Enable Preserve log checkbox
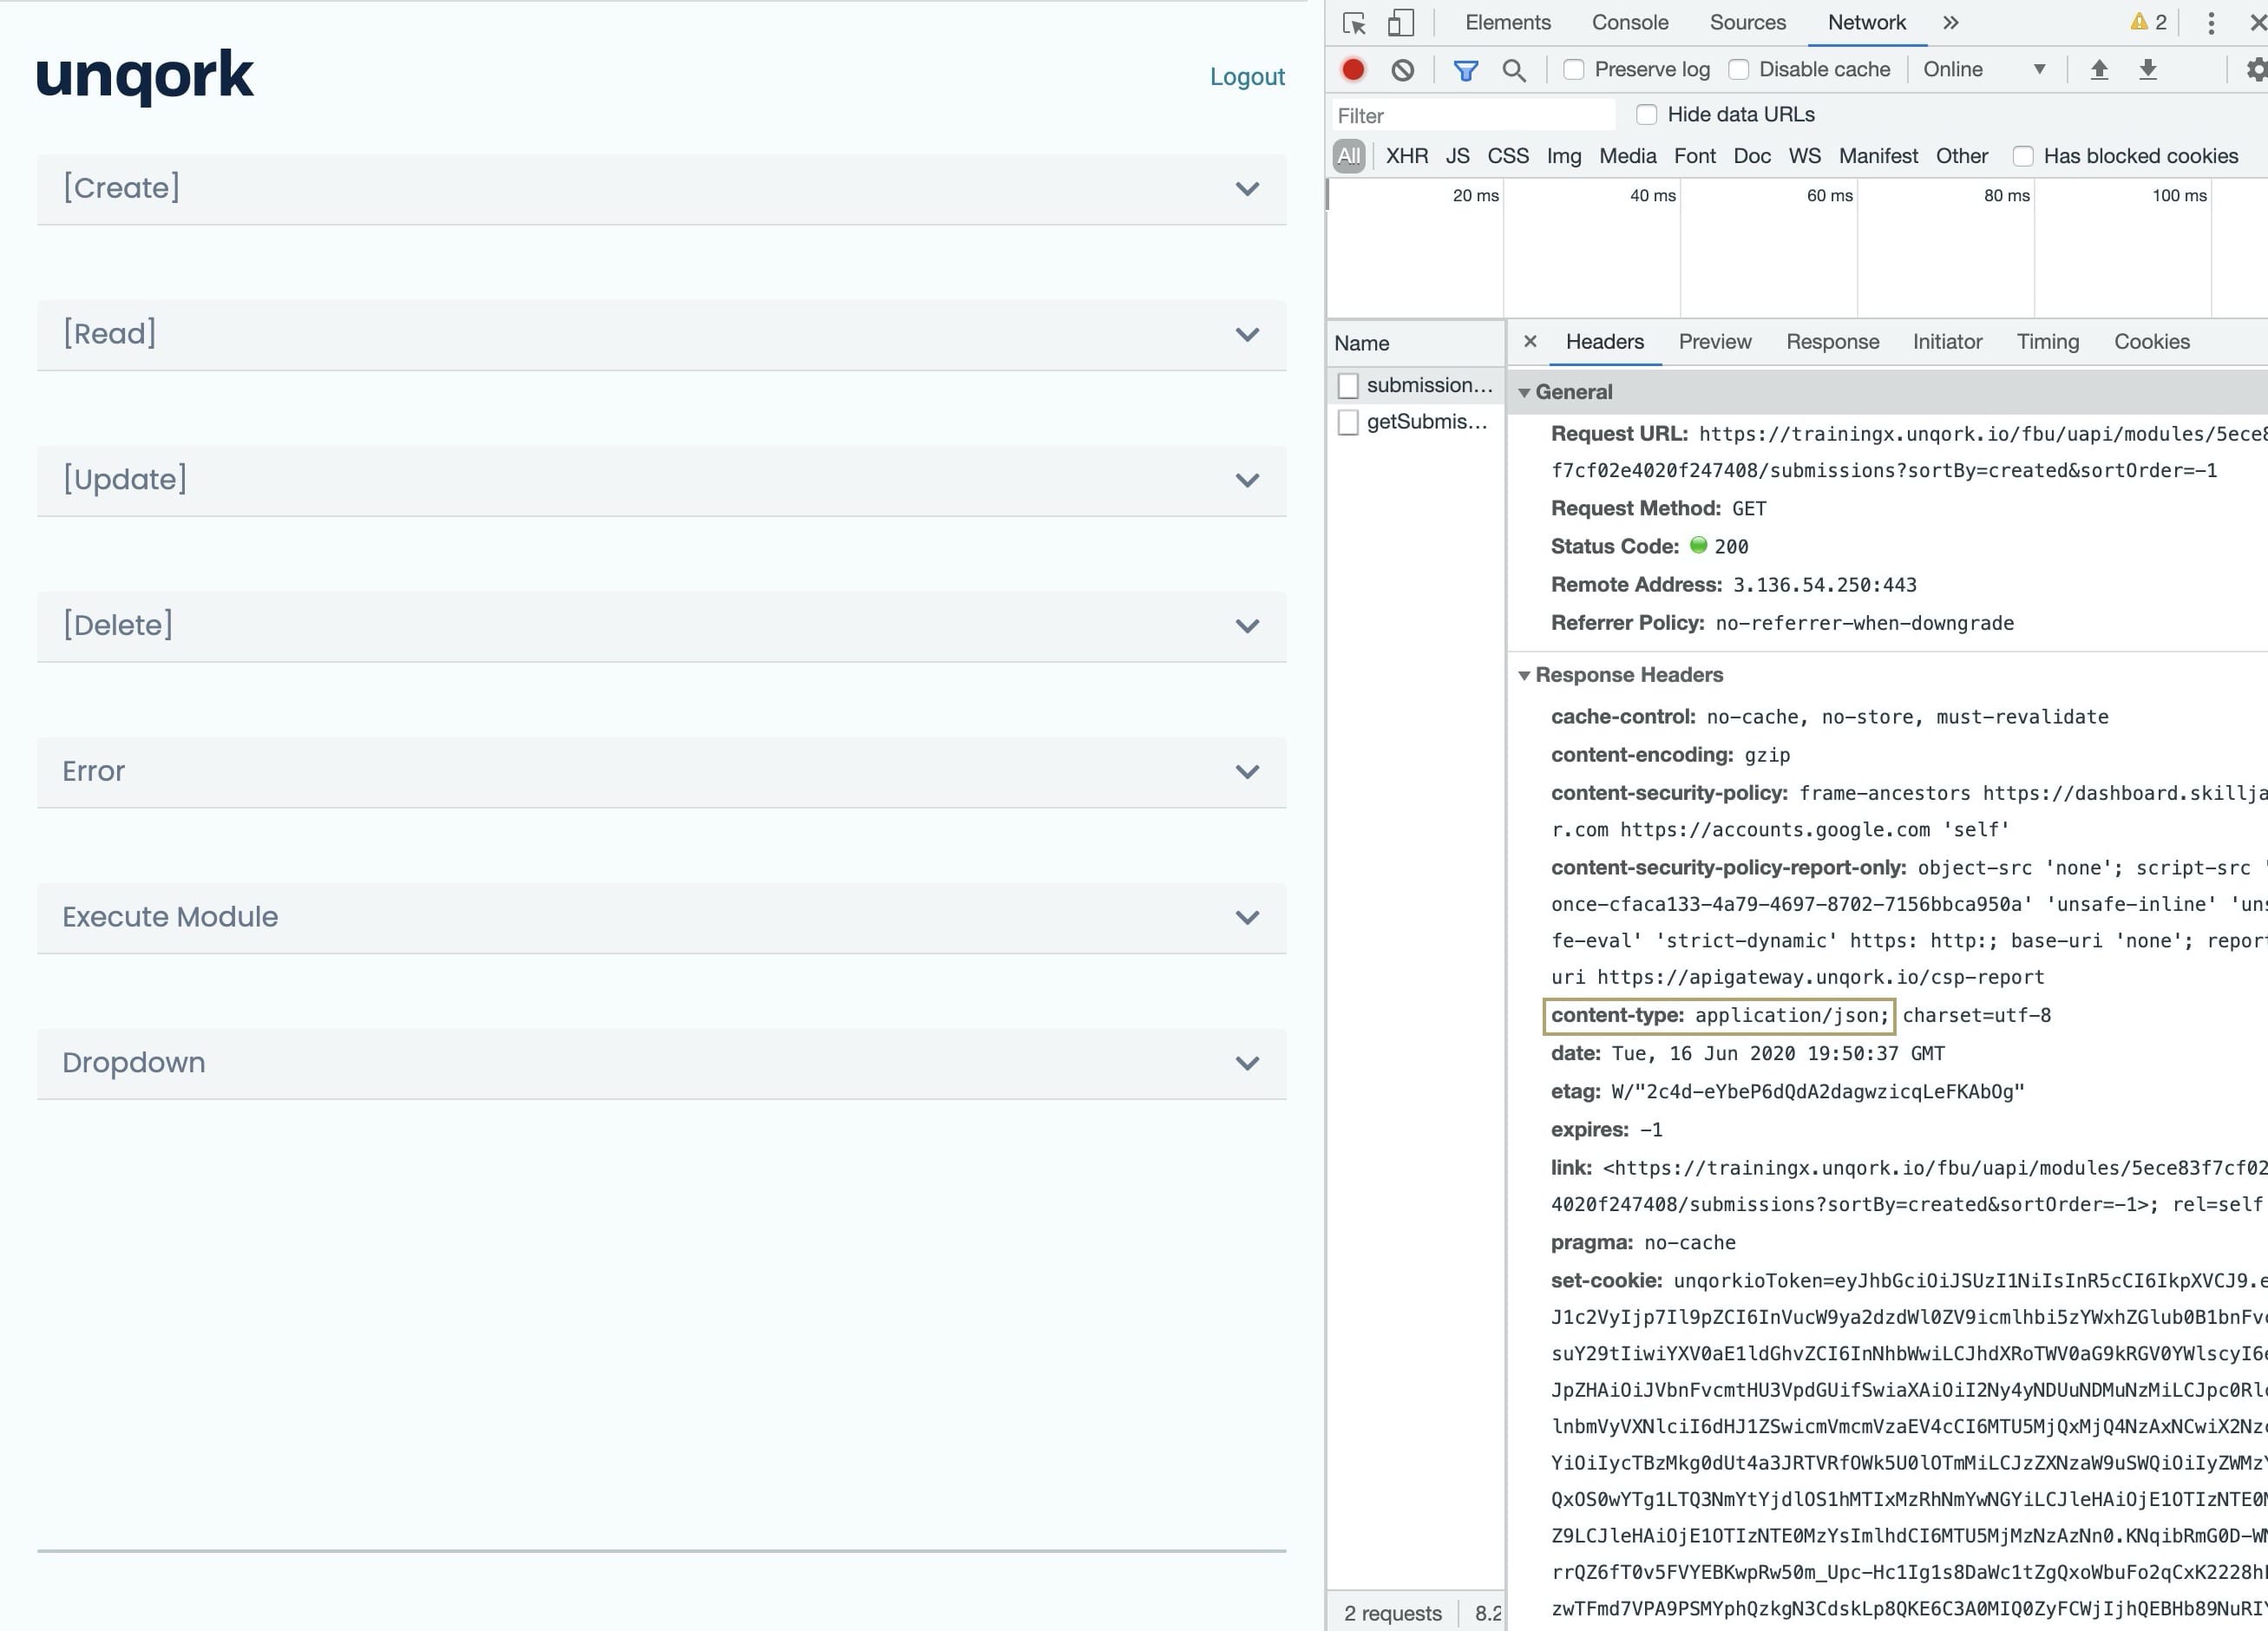This screenshot has width=2268, height=1631. tap(1574, 70)
